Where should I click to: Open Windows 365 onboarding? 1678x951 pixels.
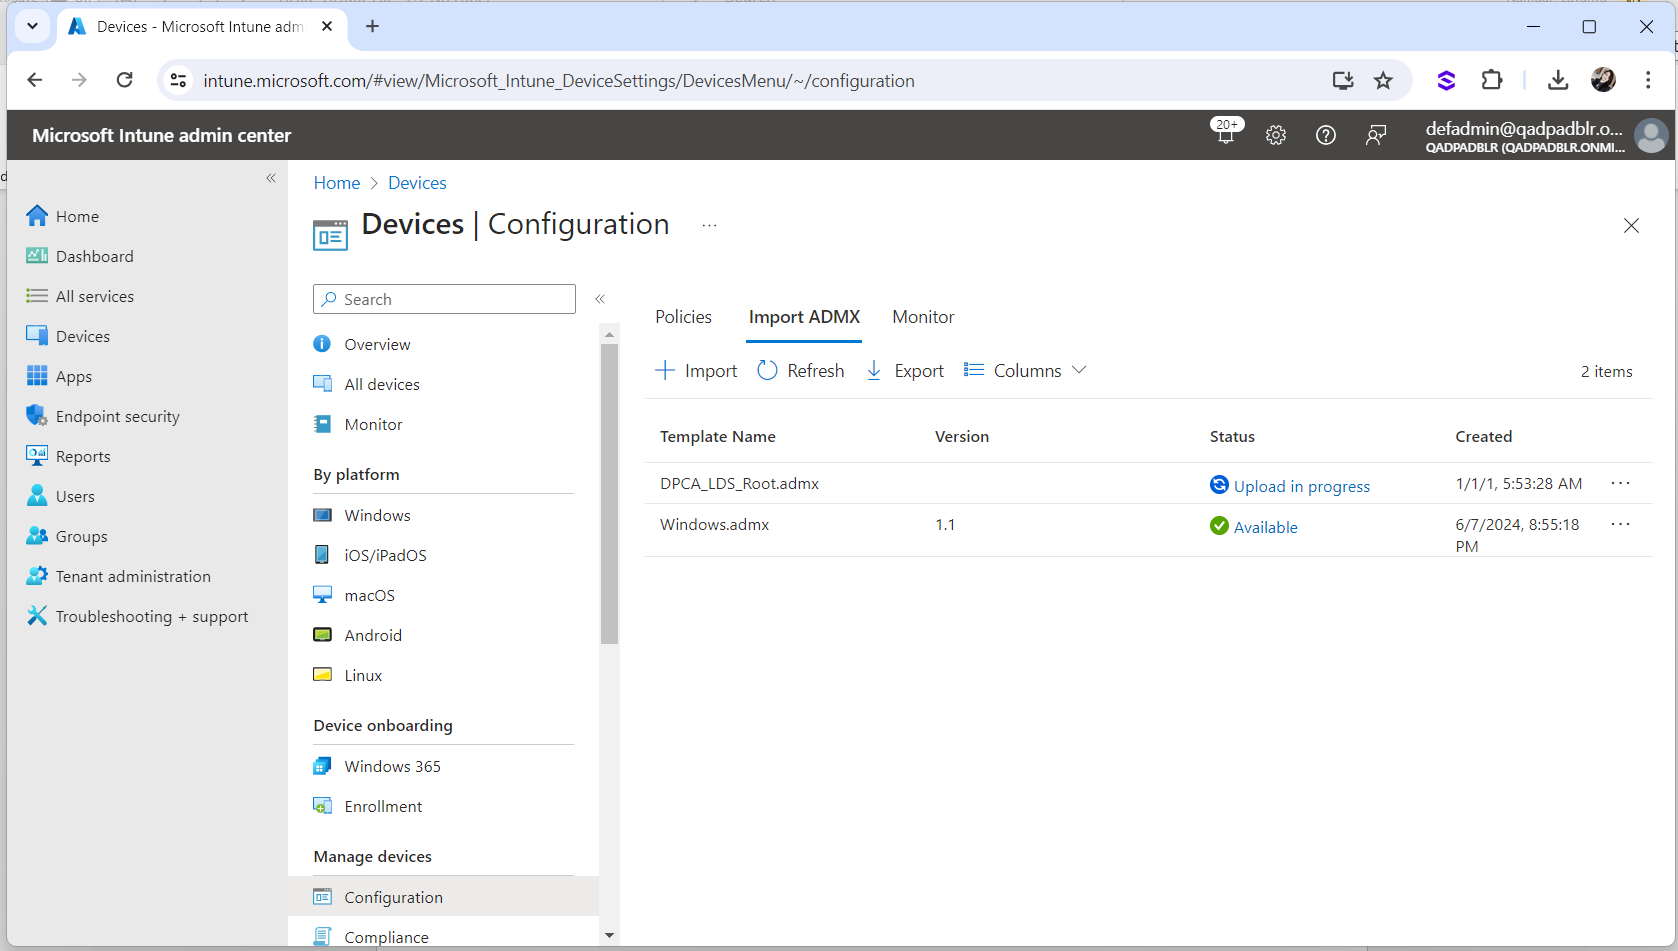click(x=392, y=766)
